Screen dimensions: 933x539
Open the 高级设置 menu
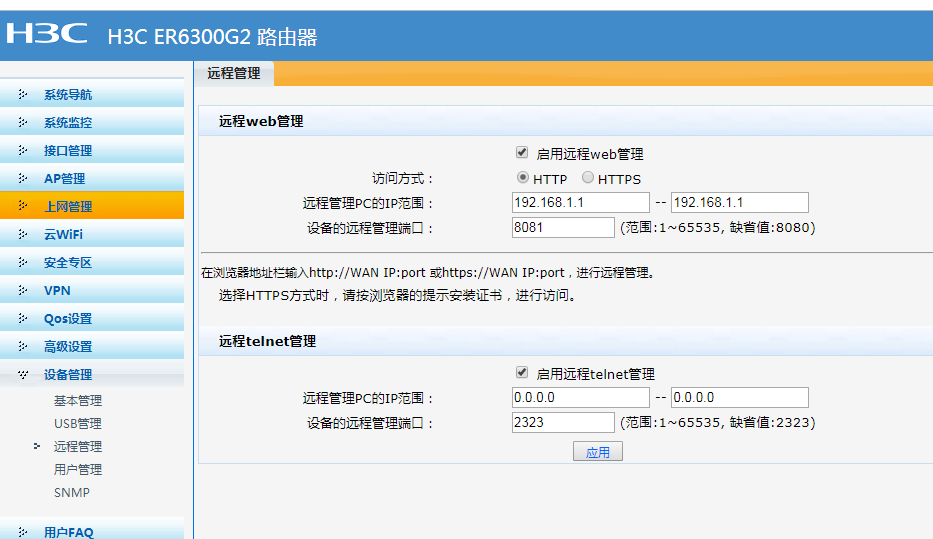pyautogui.click(x=68, y=346)
